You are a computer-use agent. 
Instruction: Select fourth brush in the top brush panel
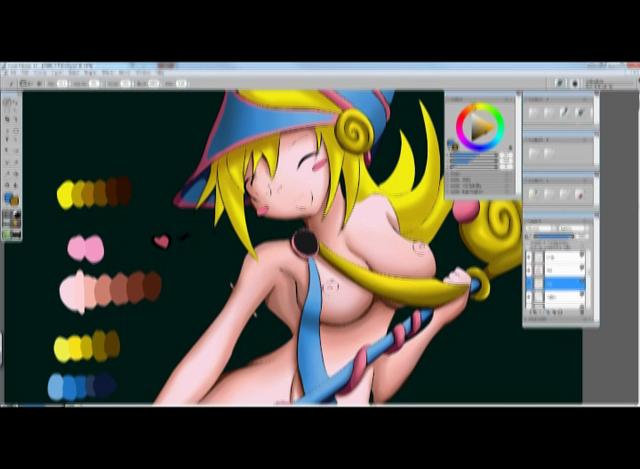580,113
